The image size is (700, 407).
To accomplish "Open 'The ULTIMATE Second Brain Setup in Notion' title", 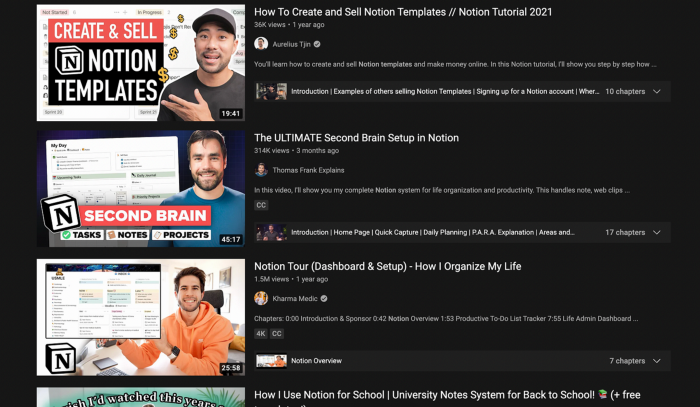I will 356,138.
